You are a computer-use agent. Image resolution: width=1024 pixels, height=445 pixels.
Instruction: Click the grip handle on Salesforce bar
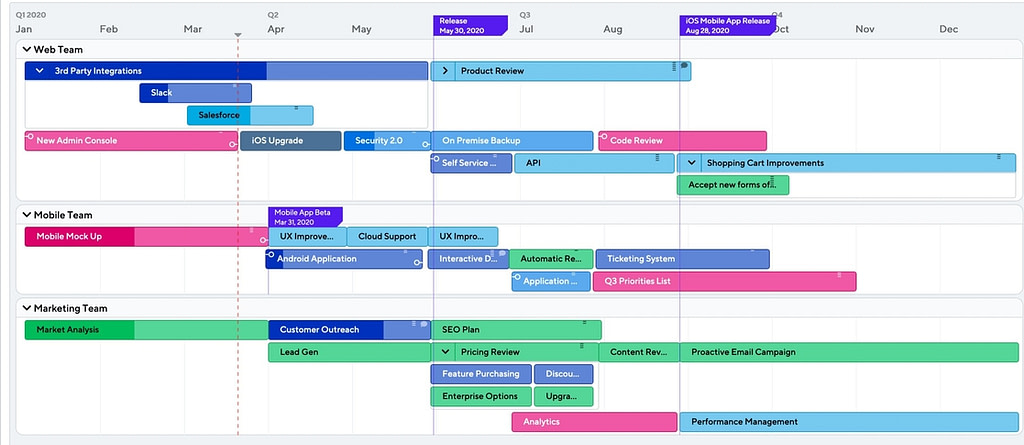[x=296, y=108]
